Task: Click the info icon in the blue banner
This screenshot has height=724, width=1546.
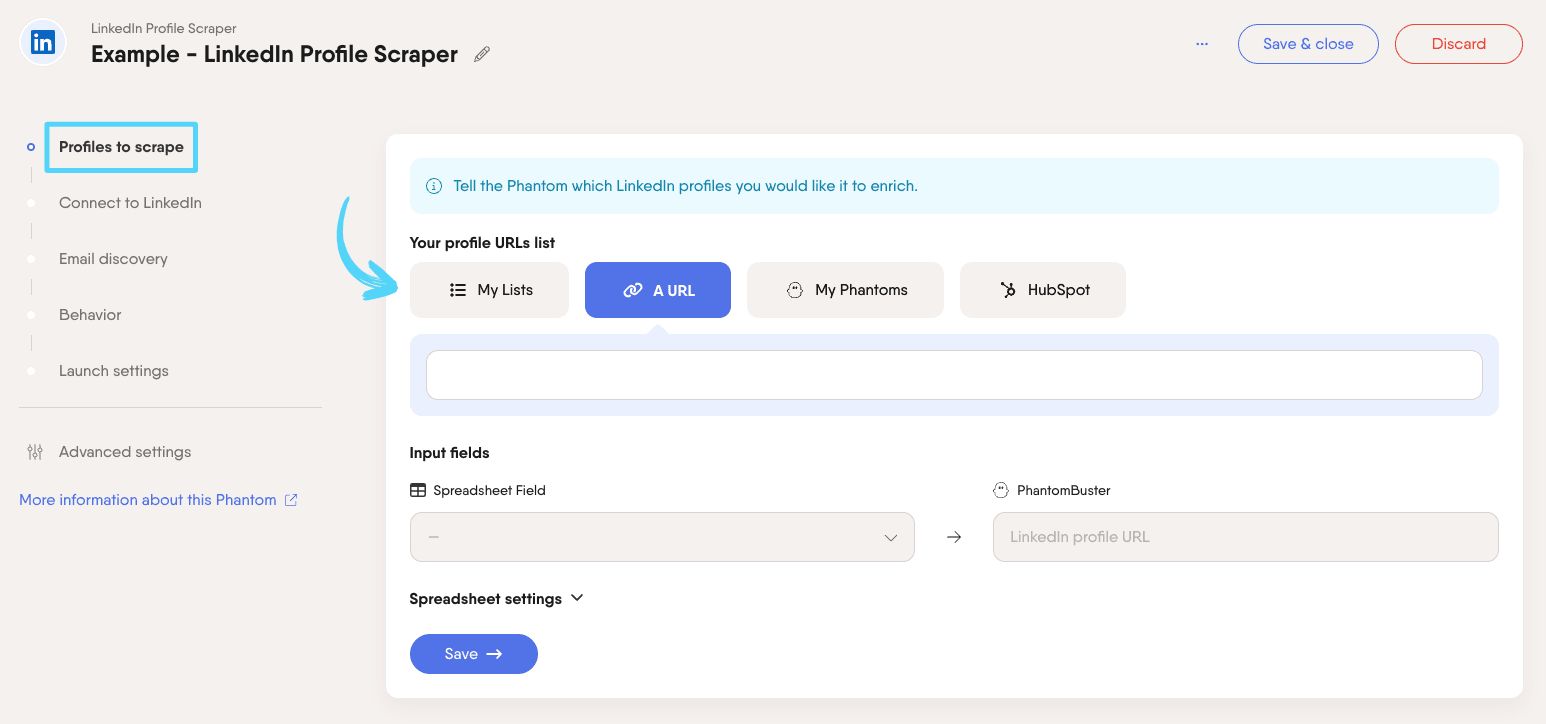Action: point(434,186)
